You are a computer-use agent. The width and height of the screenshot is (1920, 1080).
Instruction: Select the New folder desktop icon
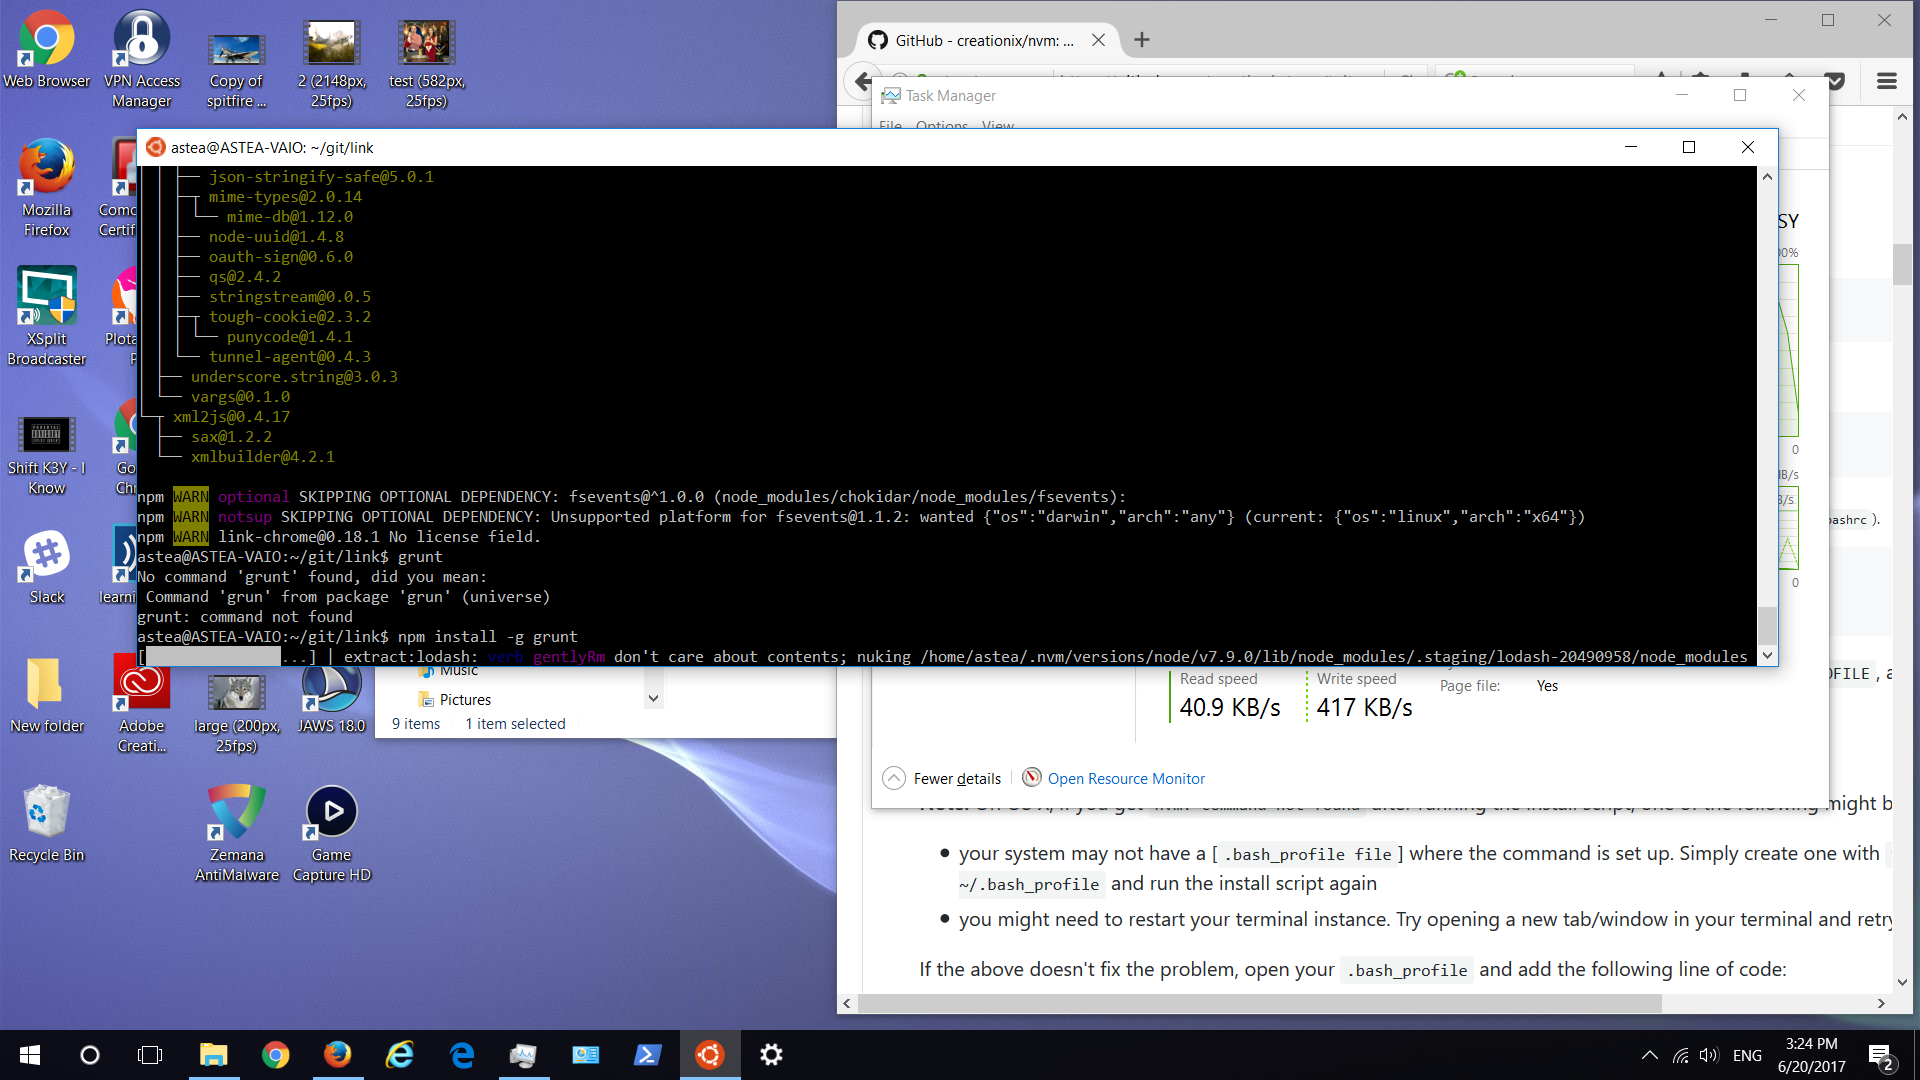(46, 695)
